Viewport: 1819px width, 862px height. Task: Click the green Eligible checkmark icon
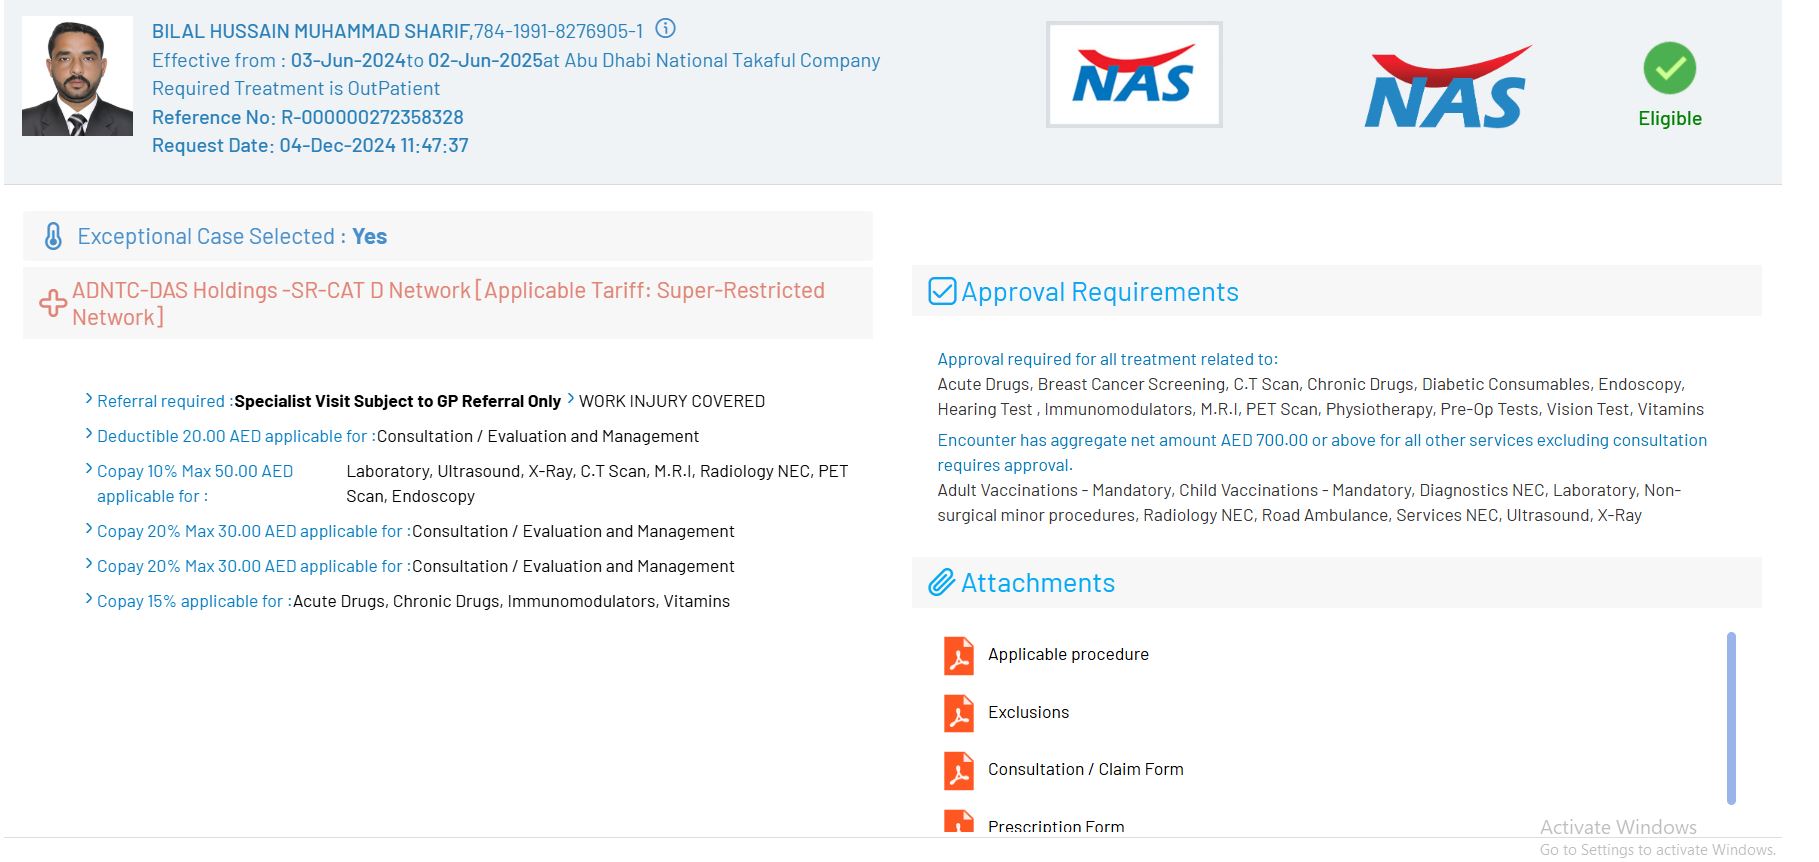pyautogui.click(x=1669, y=68)
